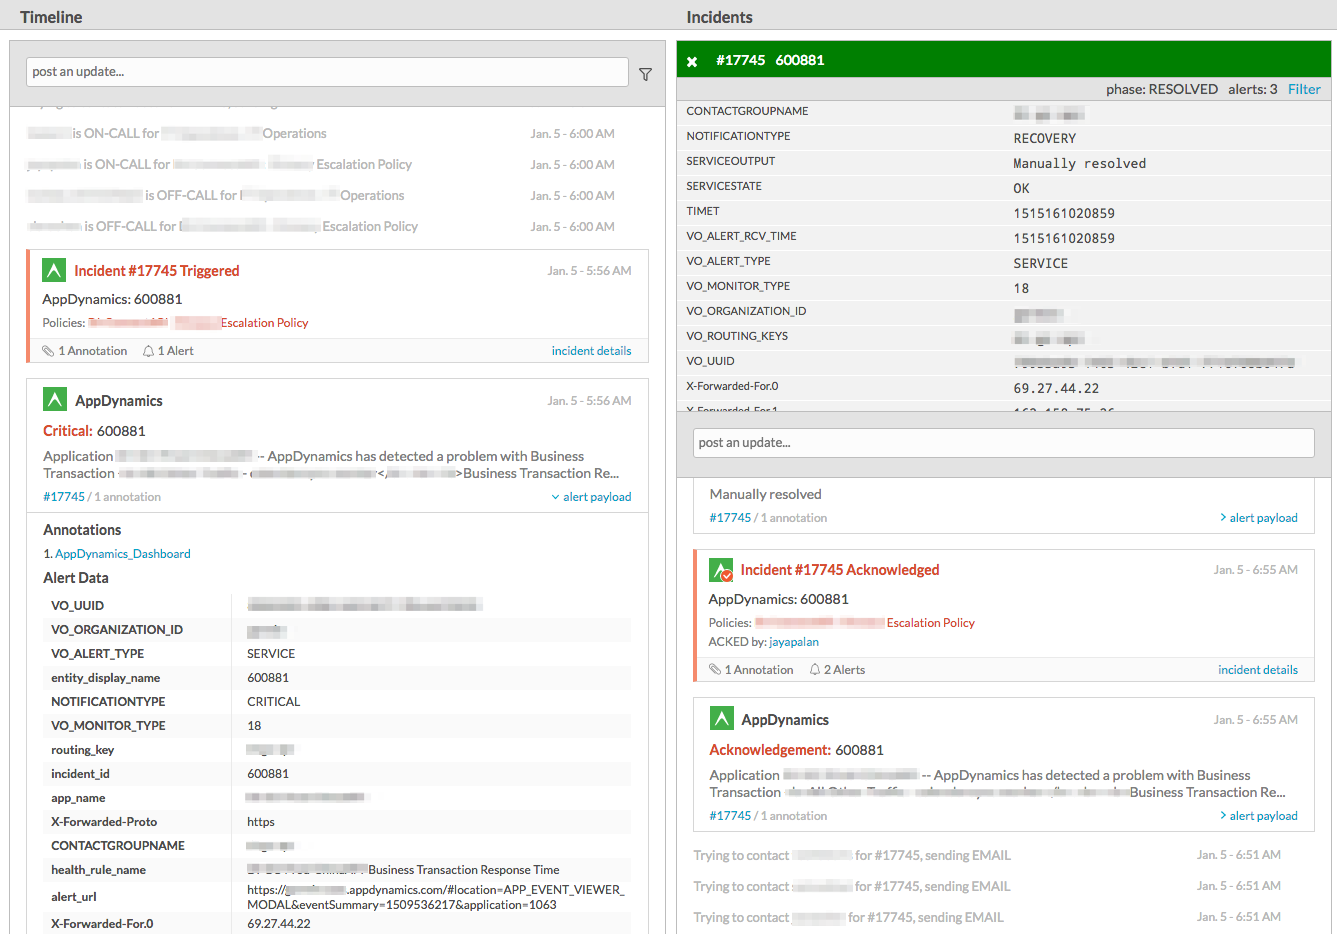This screenshot has height=934, width=1337.
Task: Click 1 Annotation on the Acknowledged card
Action: point(758,670)
